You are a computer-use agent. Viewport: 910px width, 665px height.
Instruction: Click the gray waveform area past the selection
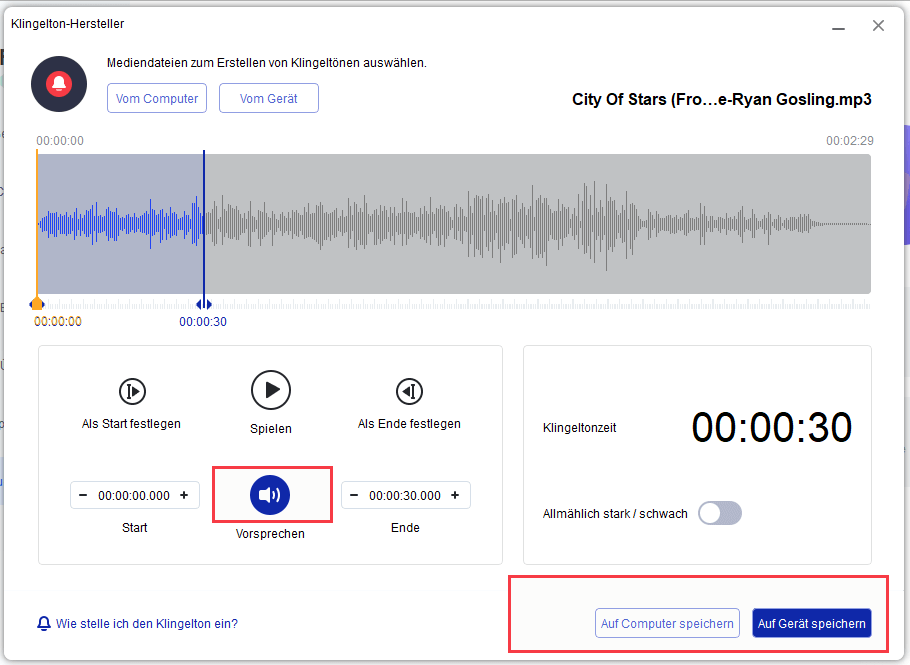coord(540,224)
